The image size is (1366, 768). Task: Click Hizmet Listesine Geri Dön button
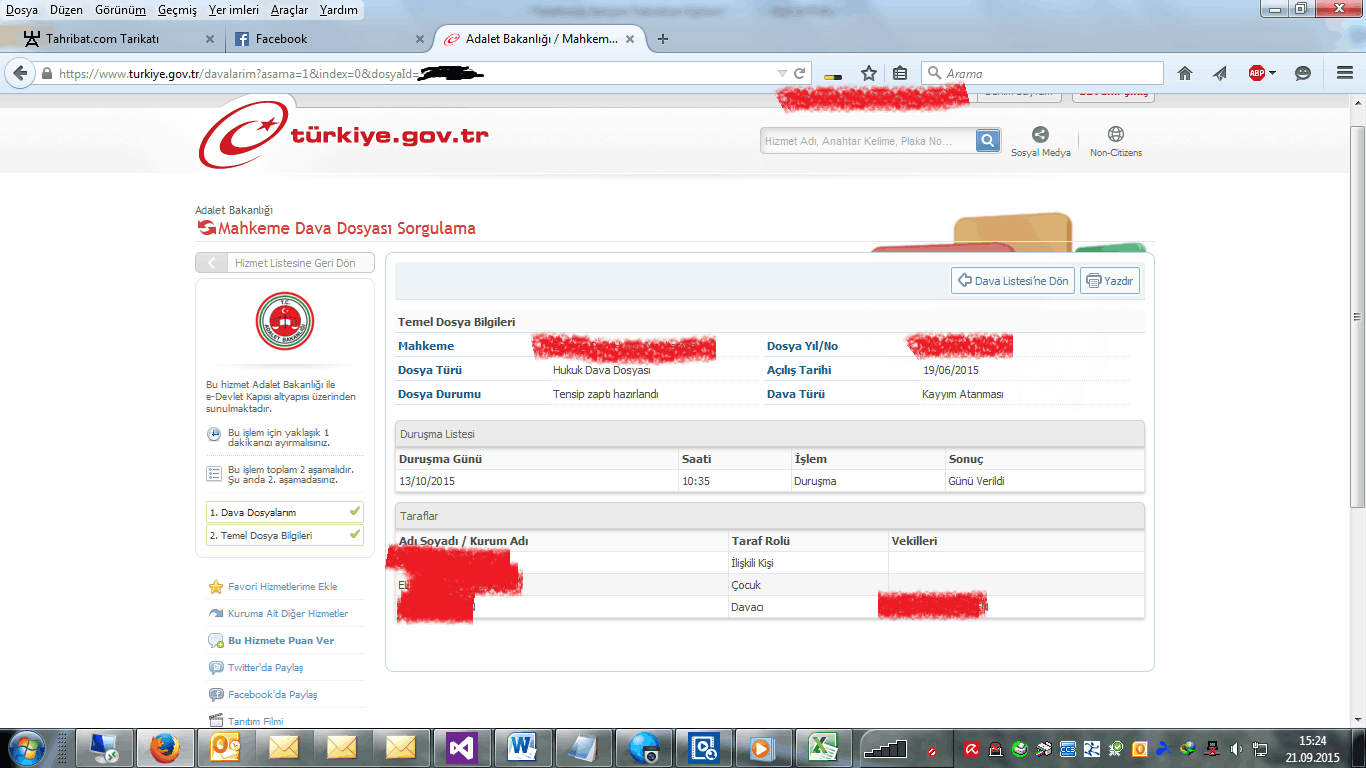pos(285,263)
